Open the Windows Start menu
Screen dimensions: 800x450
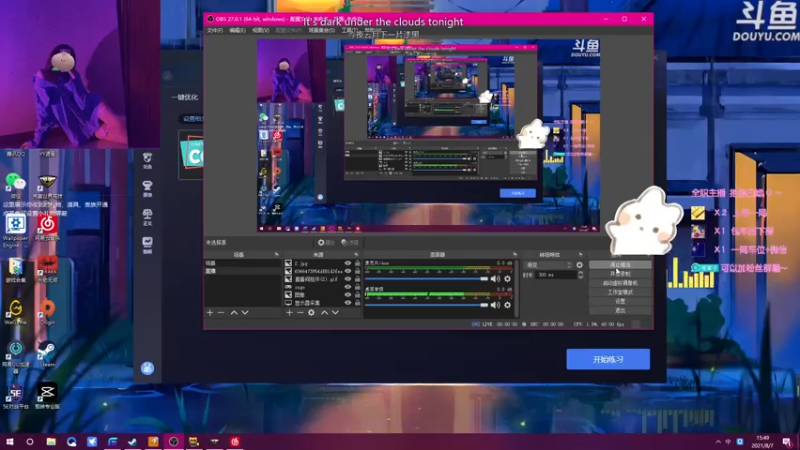[10, 441]
